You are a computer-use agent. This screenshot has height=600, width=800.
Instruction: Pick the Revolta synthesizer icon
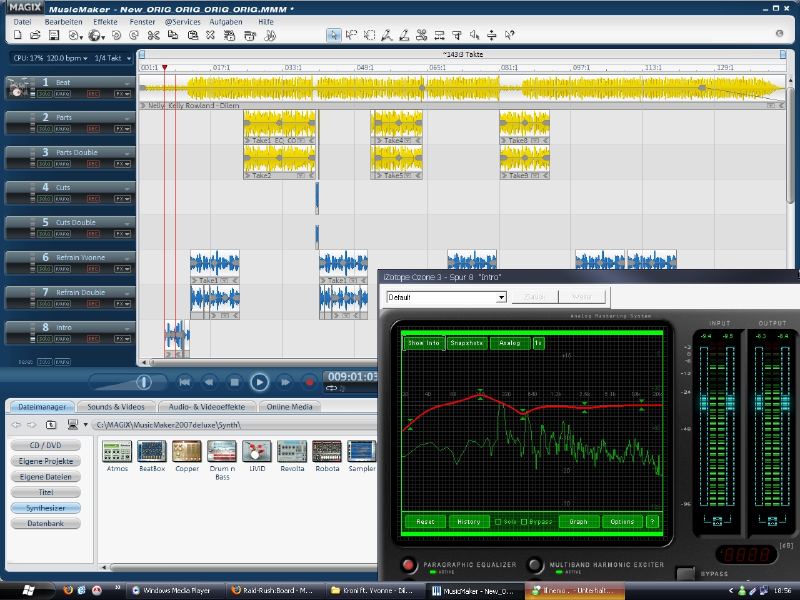292,452
